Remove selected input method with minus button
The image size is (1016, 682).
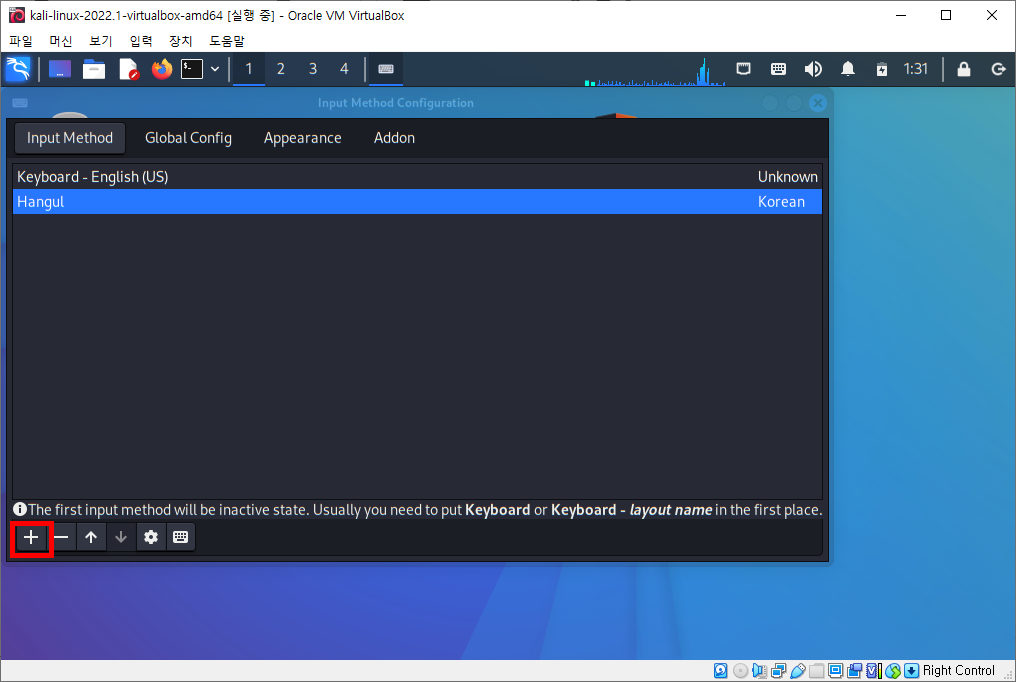[61, 537]
